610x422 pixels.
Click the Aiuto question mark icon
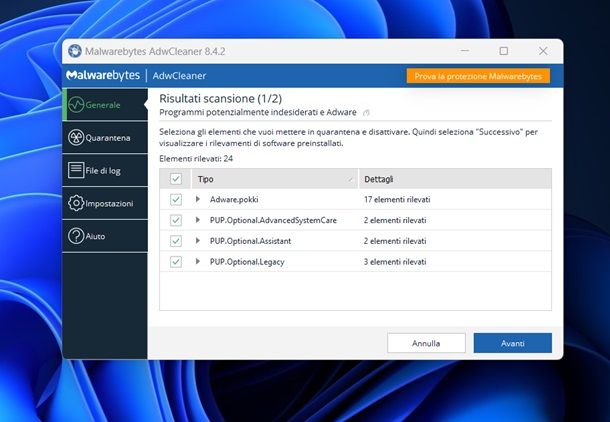75,236
